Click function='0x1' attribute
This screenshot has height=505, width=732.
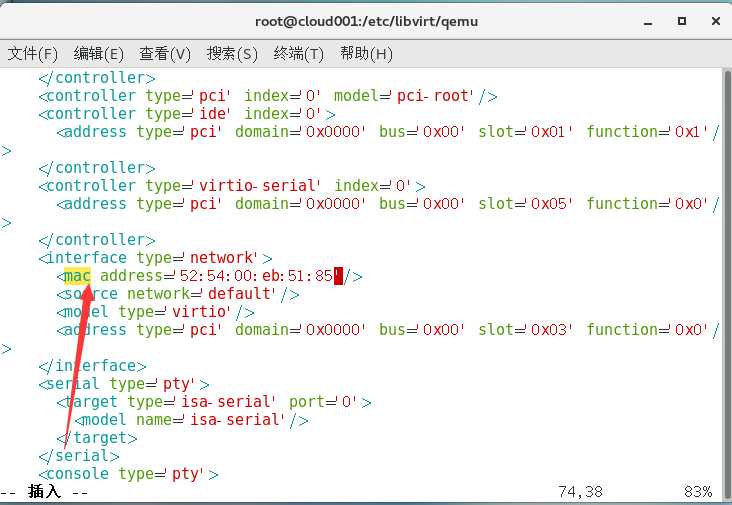point(647,132)
